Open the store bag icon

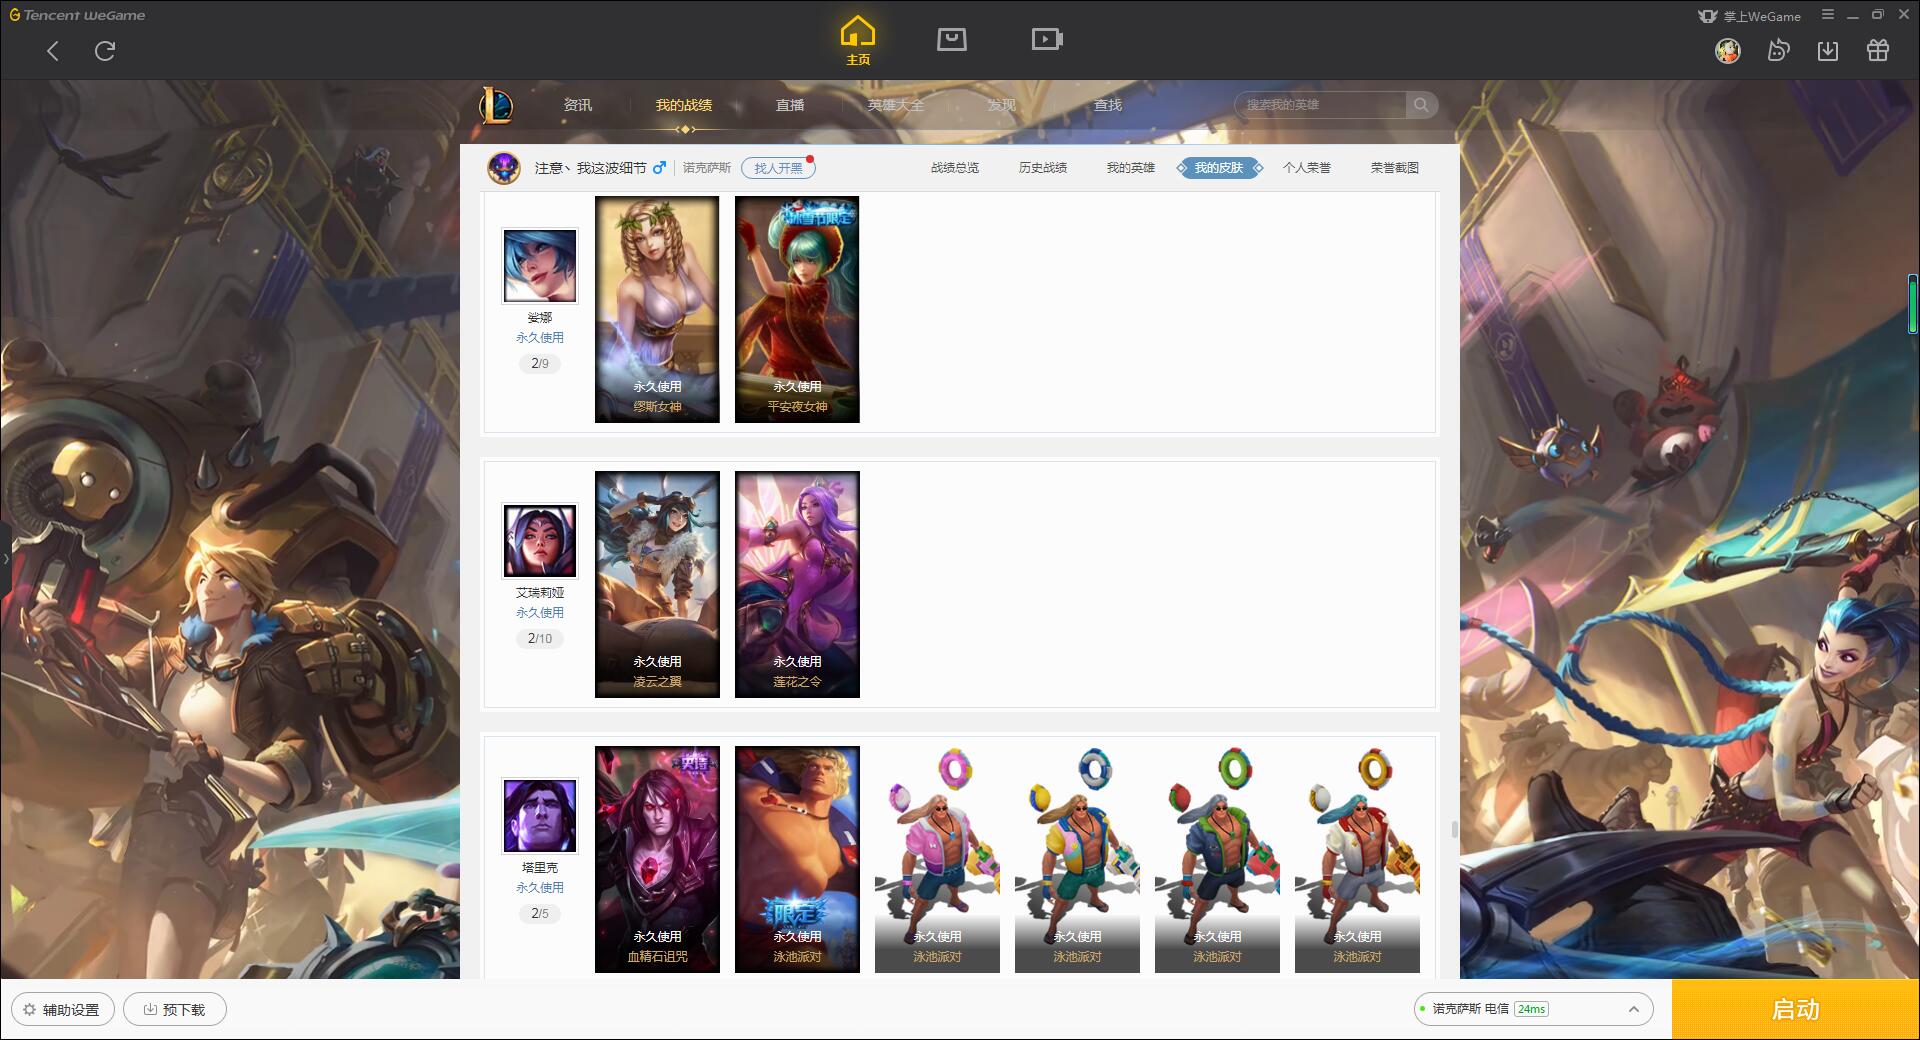(952, 39)
